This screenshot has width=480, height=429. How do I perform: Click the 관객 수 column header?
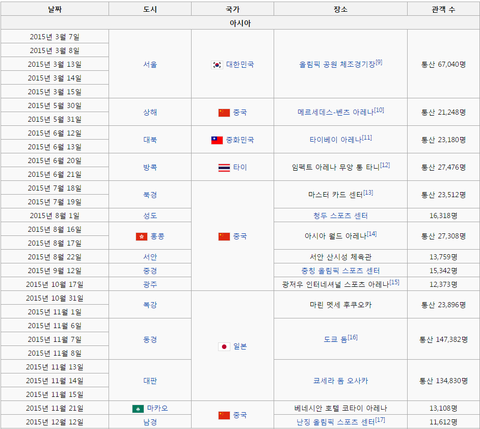pos(443,9)
